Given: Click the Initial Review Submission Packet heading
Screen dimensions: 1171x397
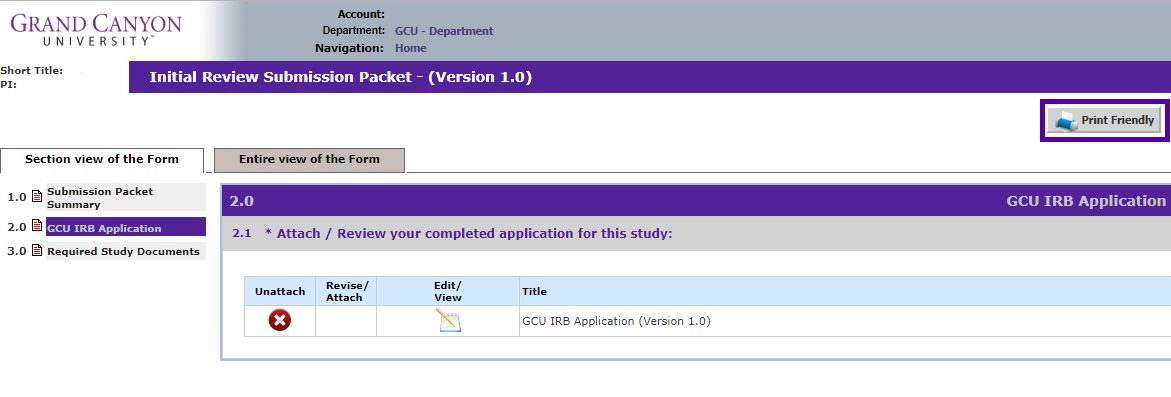Looking at the screenshot, I should pos(341,77).
